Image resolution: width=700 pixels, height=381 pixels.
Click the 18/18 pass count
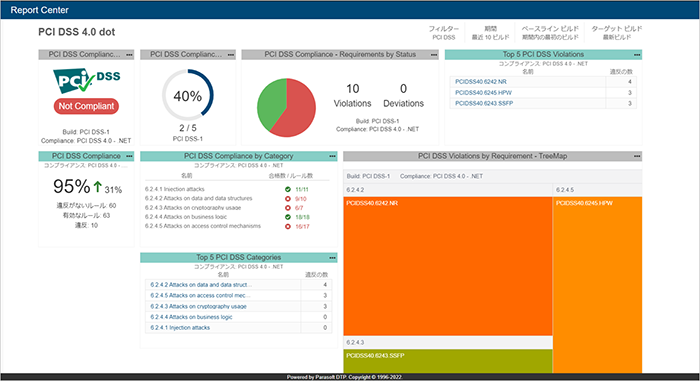[302, 217]
